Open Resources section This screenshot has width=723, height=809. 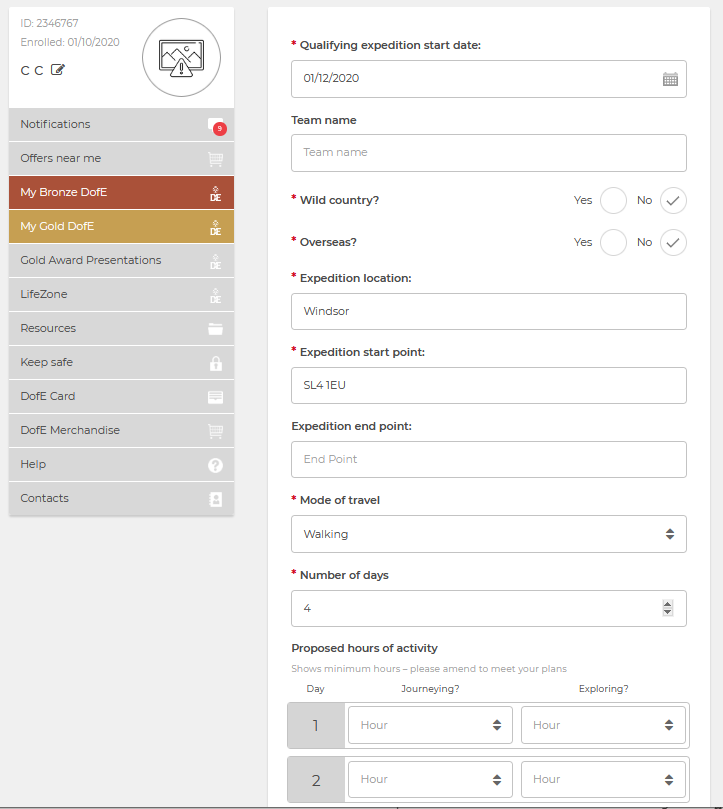[121, 329]
